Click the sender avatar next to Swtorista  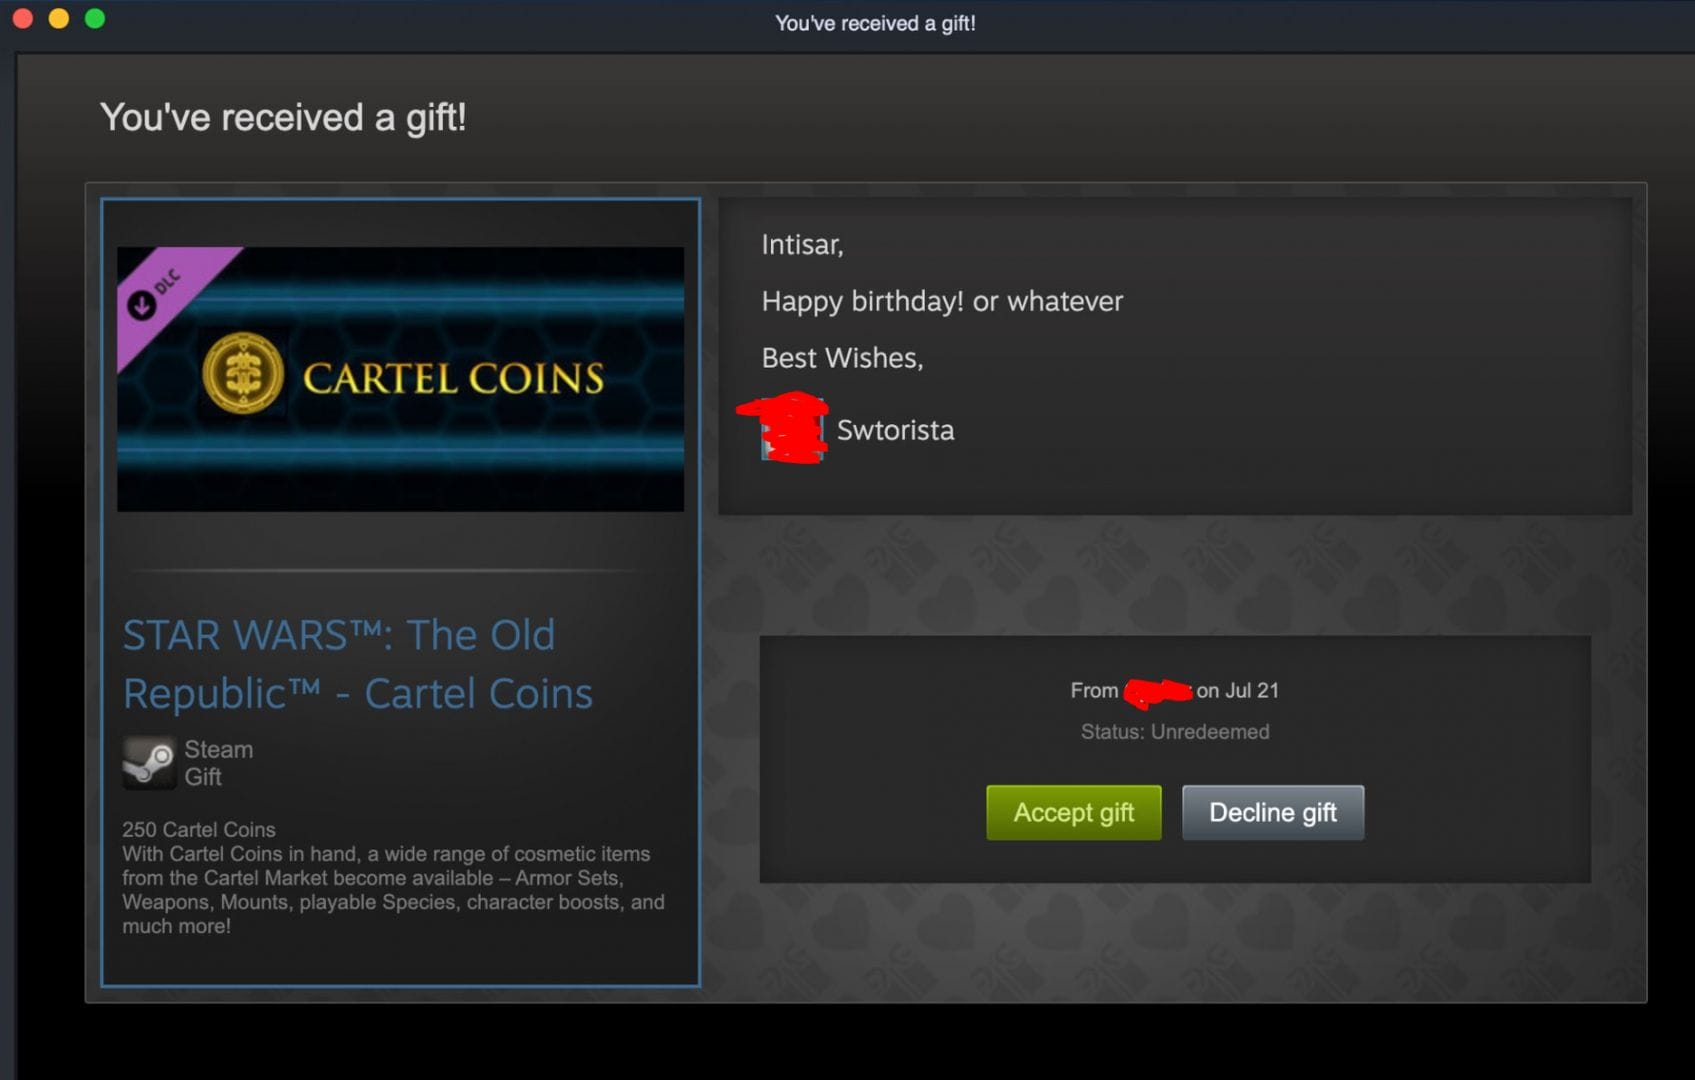coord(792,430)
